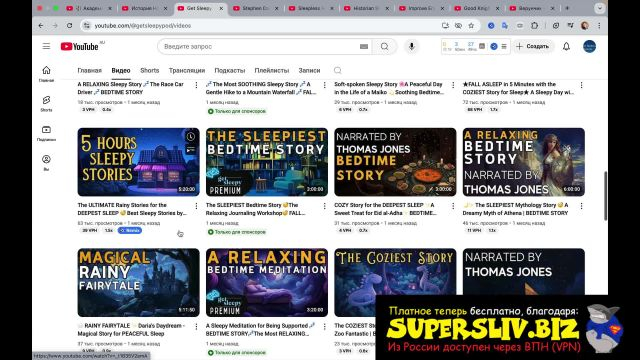Screen dimensions: 640x360
Task: Open The ULTIMATE Rainy Stories video title
Action: coord(132,209)
